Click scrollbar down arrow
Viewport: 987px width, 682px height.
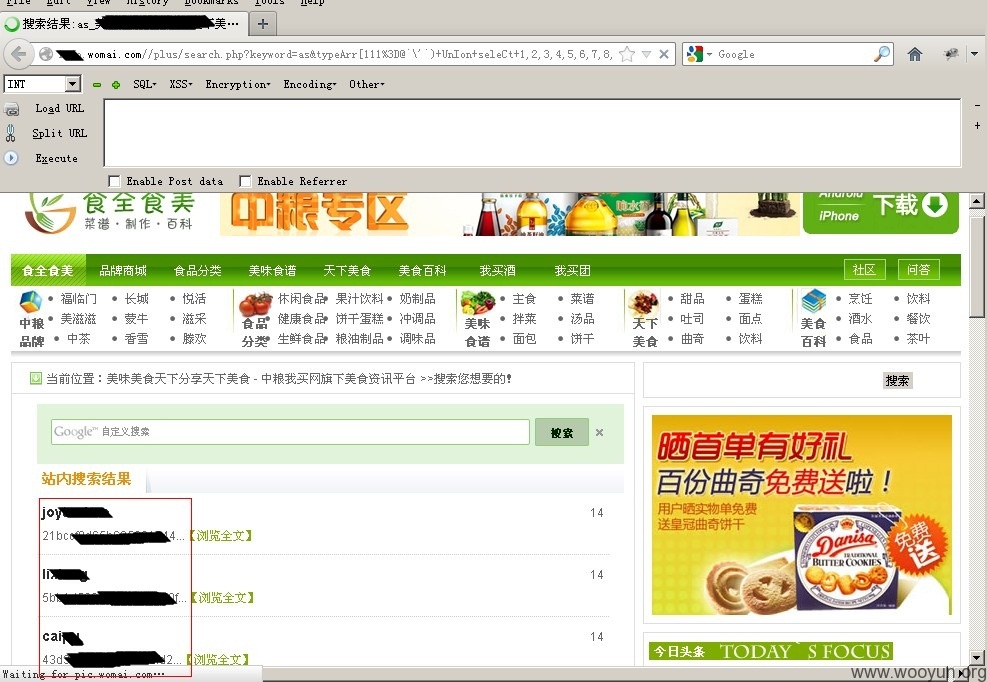click(x=977, y=657)
